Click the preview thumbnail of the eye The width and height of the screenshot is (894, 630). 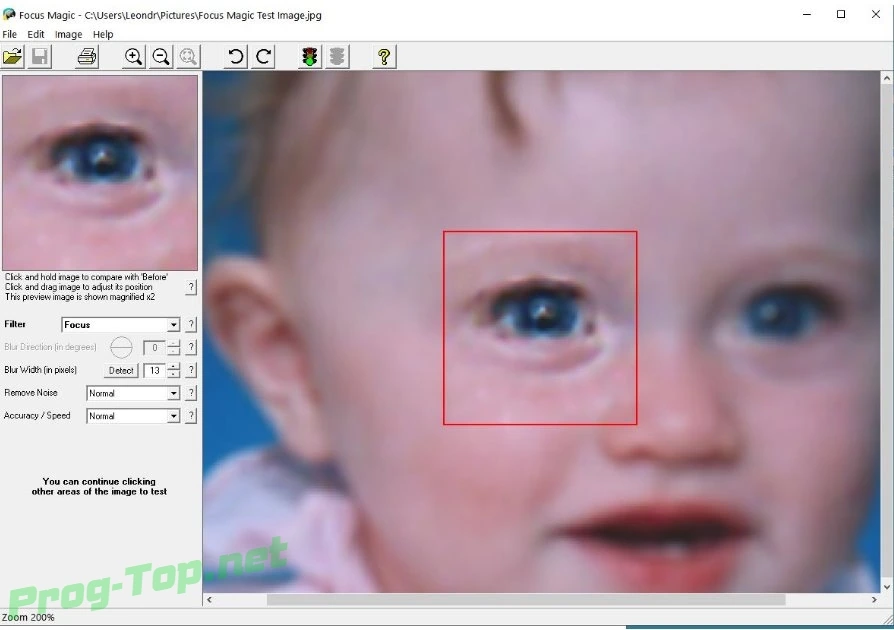click(100, 173)
